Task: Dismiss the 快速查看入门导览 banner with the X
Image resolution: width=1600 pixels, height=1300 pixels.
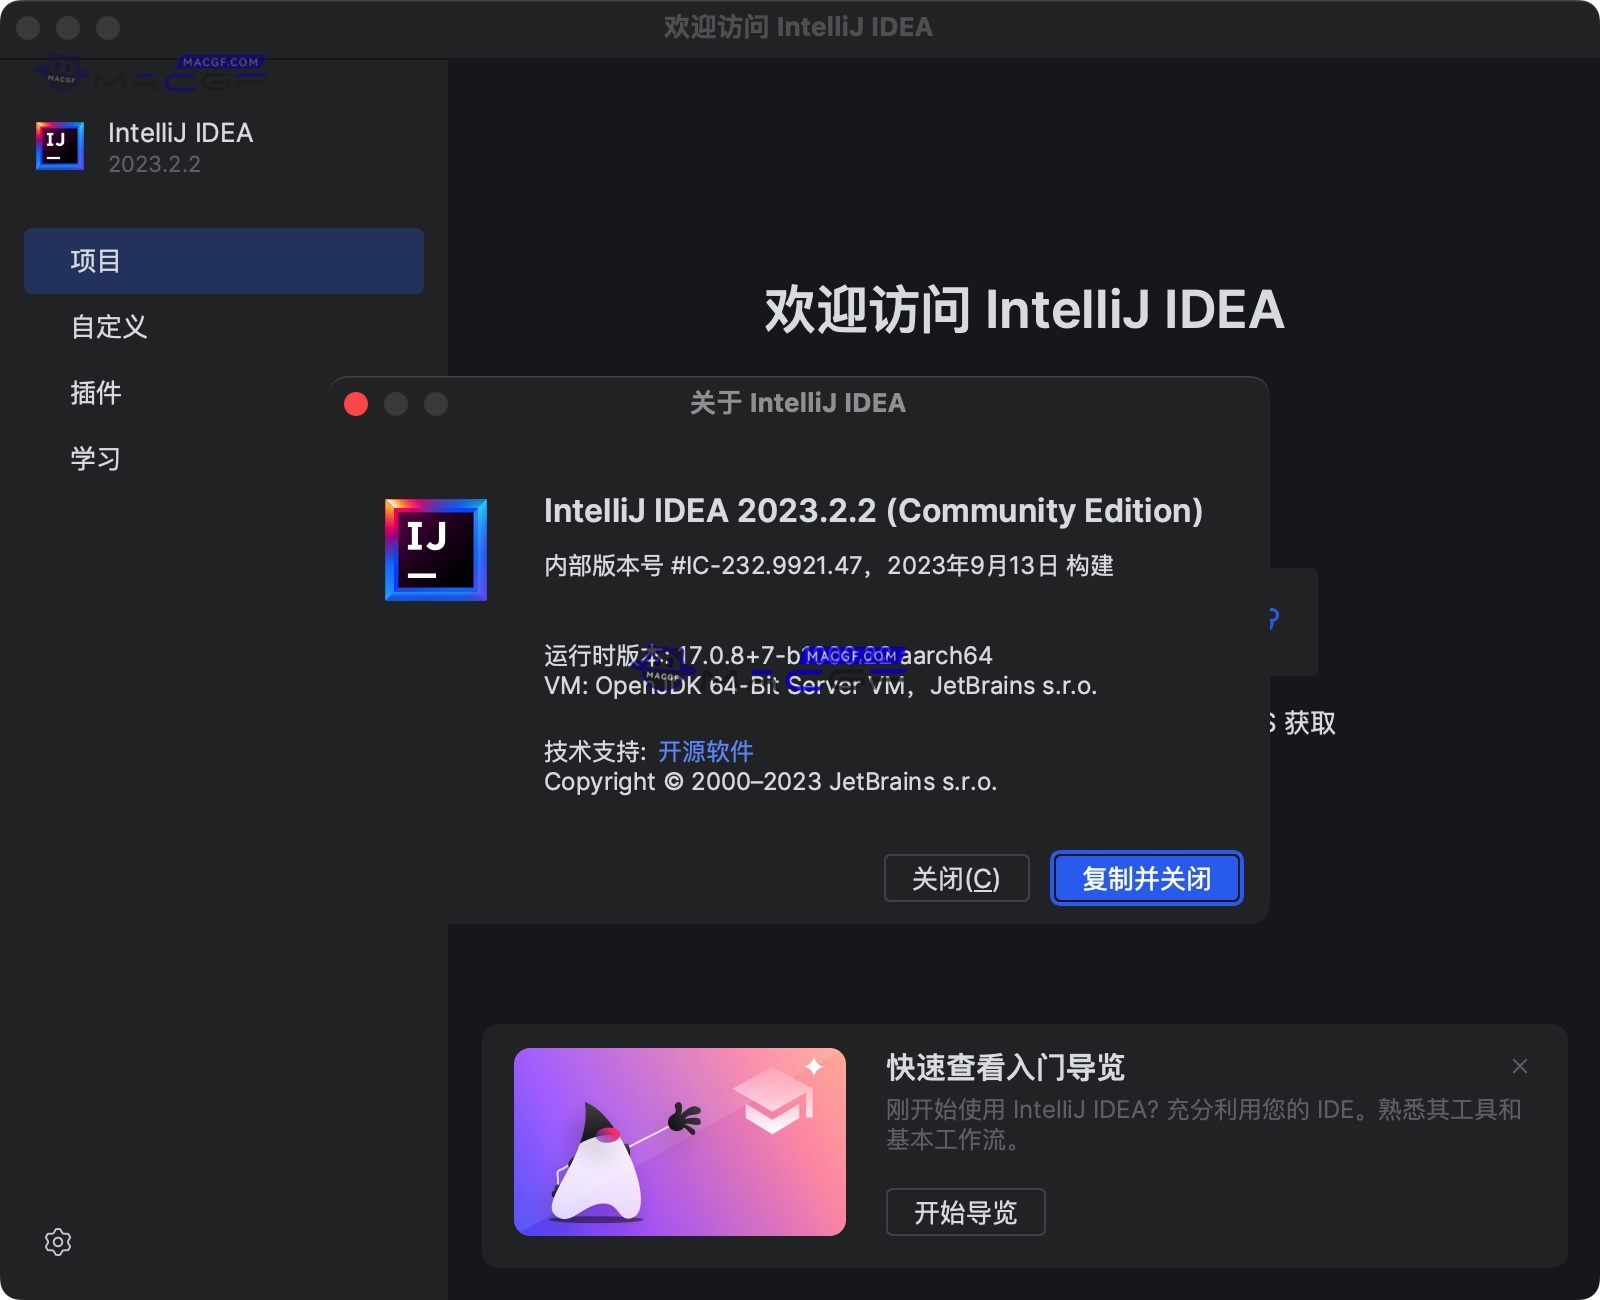Action: coord(1519,1066)
